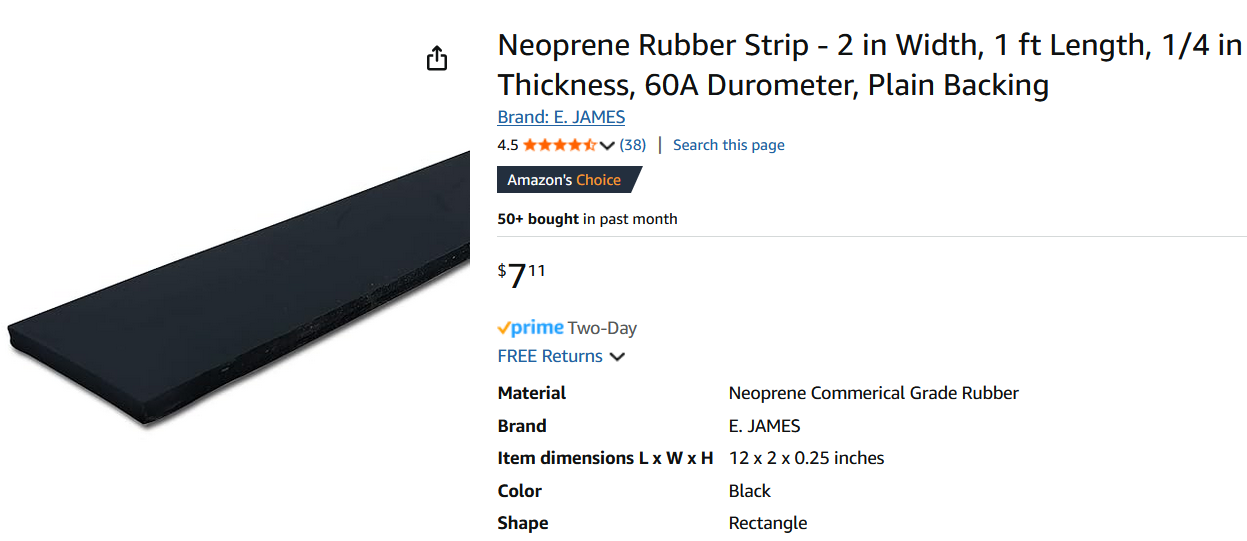Image resolution: width=1247 pixels, height=541 pixels.
Task: View the 38 customer reviews link
Action: 633,145
